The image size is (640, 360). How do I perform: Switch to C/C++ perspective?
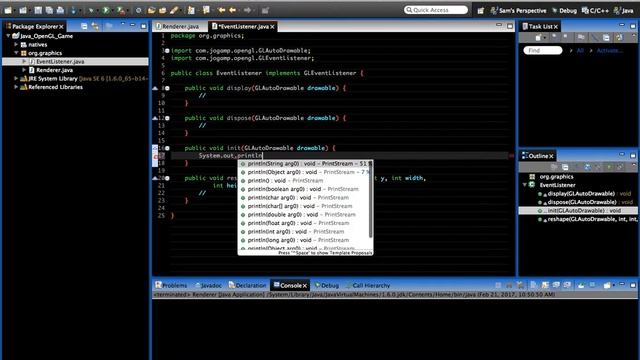[x=595, y=11]
